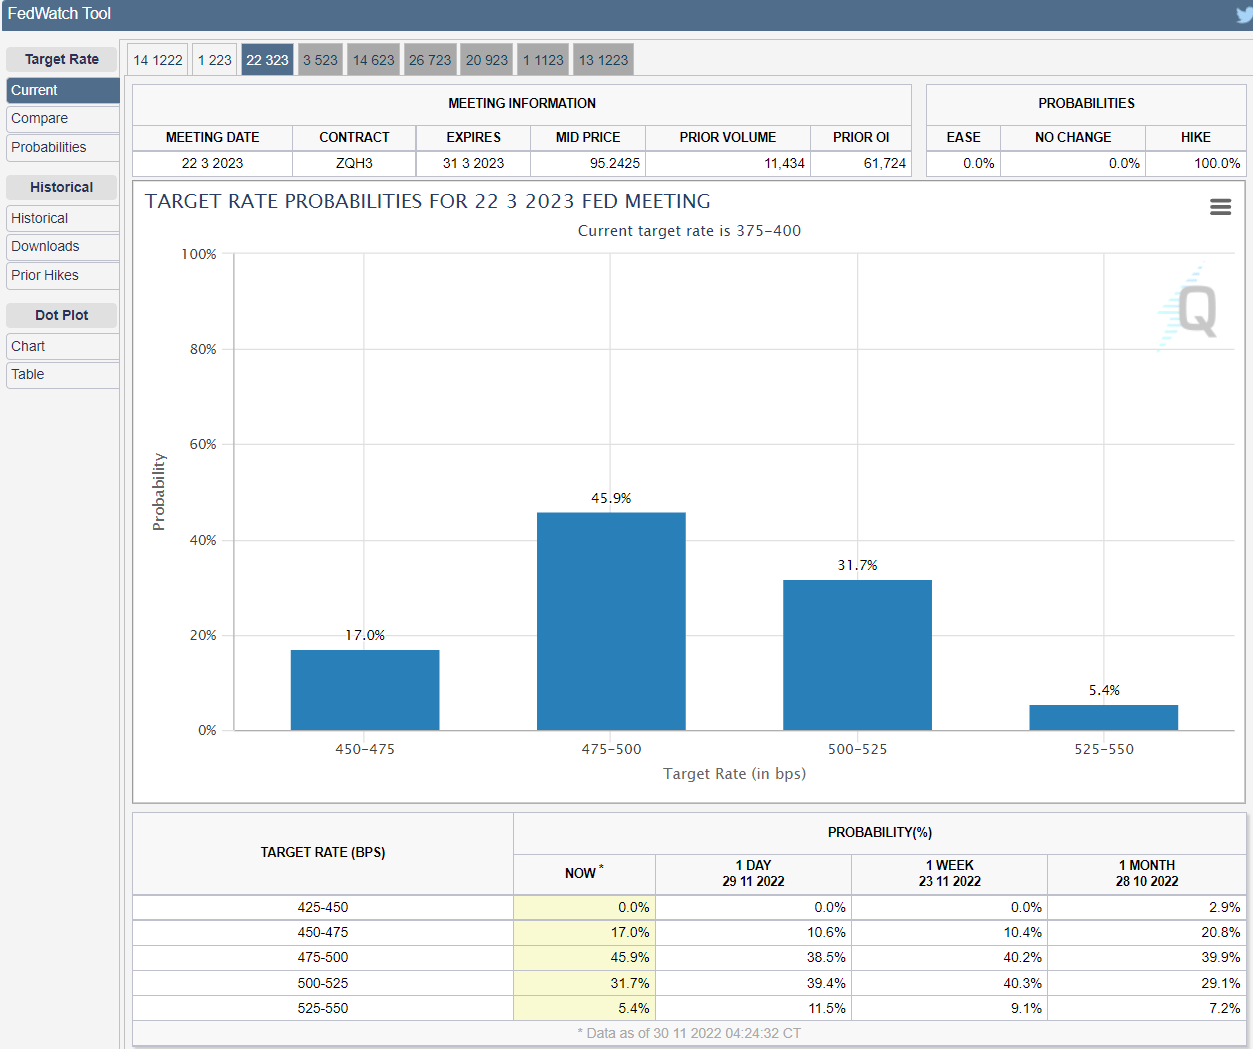
Task: Switch to the 3 523 meeting tab
Action: pos(320,60)
